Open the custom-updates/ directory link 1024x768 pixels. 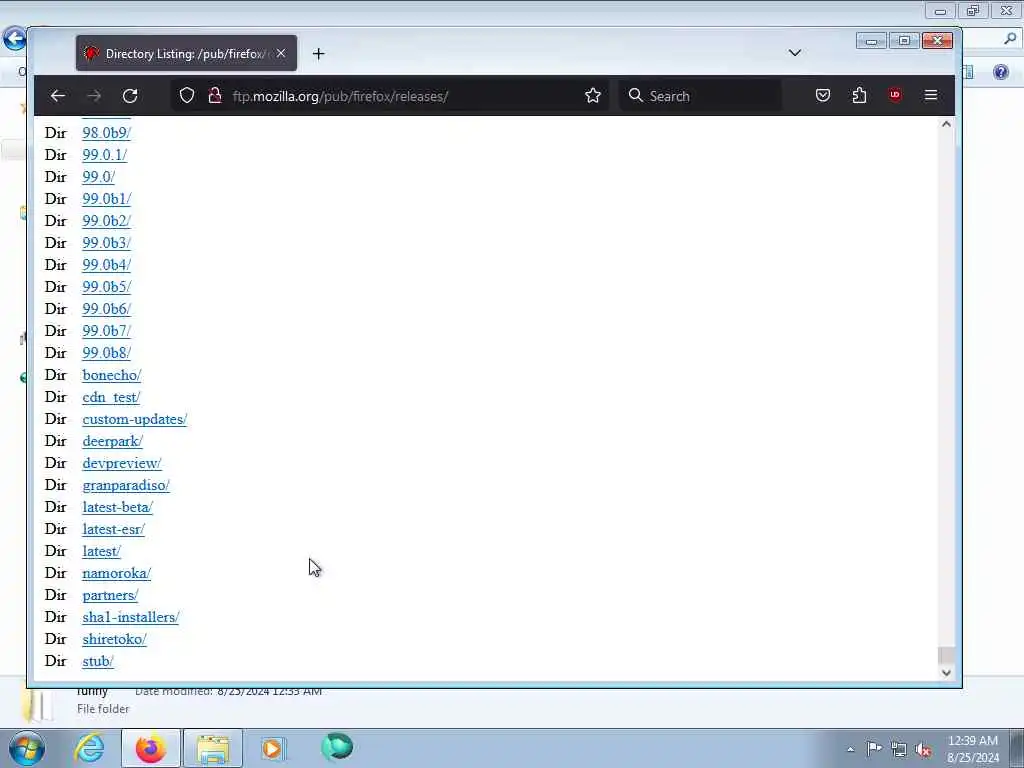coord(135,419)
